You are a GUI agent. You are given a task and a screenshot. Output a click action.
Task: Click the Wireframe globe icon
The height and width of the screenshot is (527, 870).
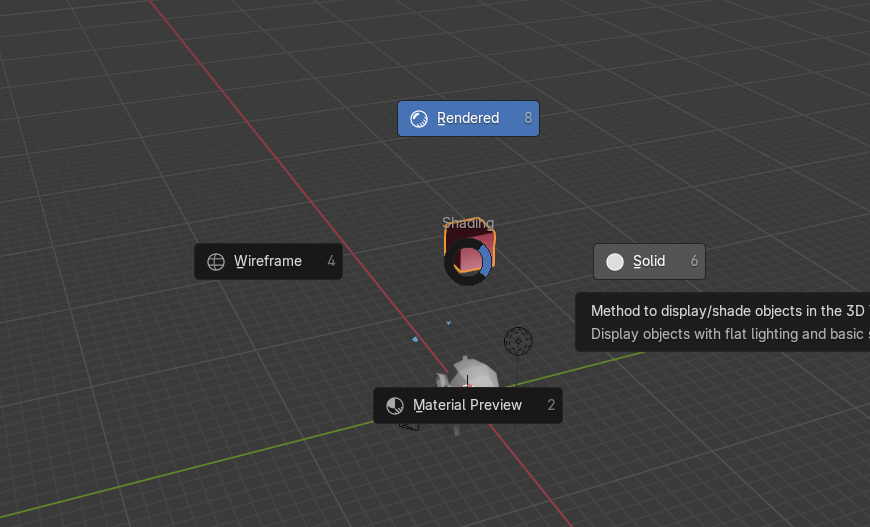(216, 262)
